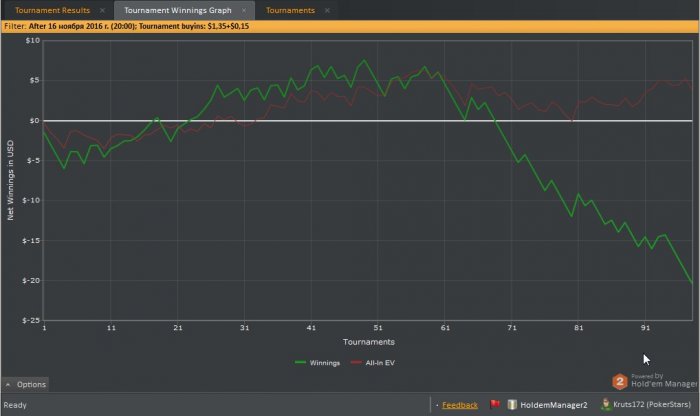This screenshot has height=416, width=700.
Task: Close the Tournaments tab
Action: point(327,10)
